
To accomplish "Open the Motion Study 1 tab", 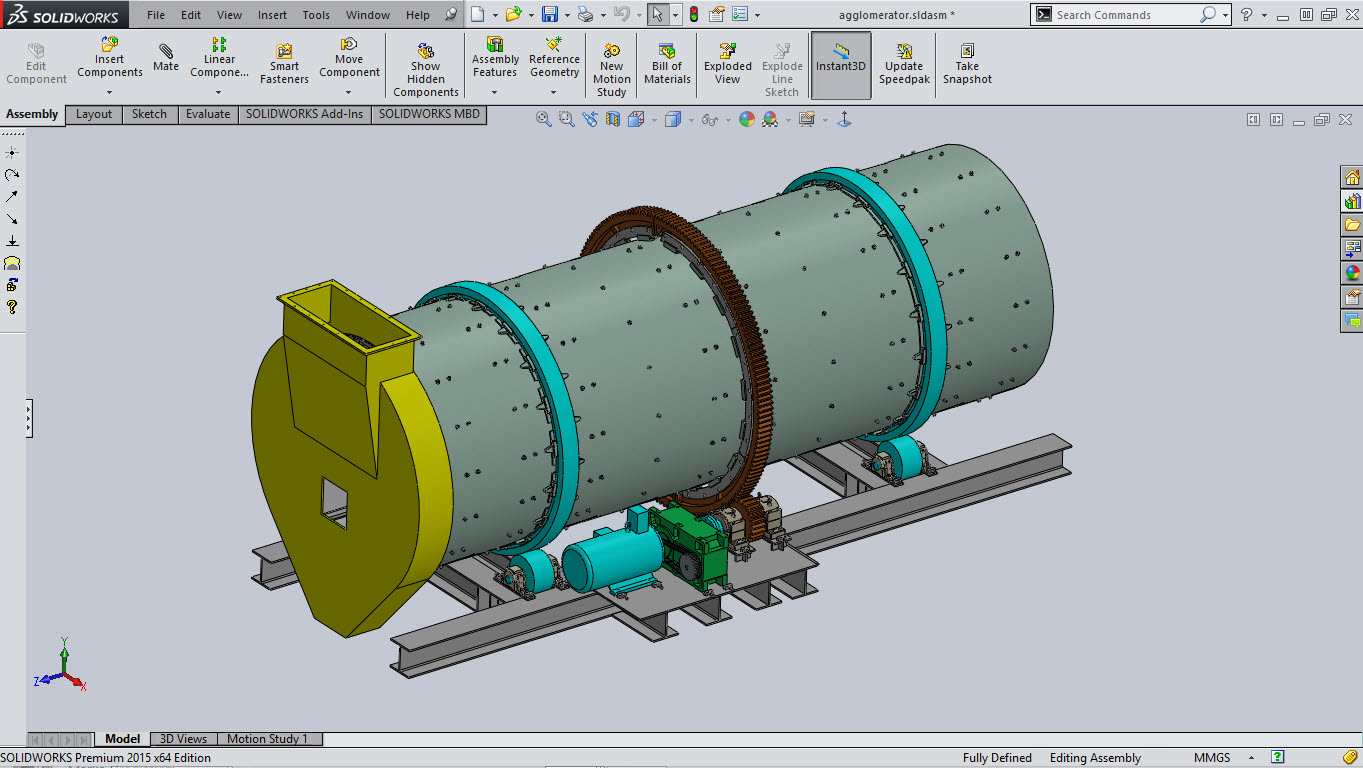I will point(267,739).
